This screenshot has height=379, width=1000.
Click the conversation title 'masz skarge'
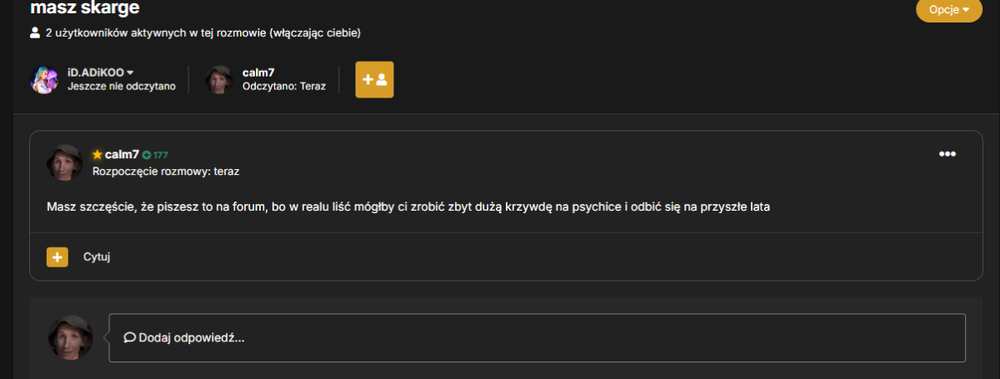click(x=85, y=8)
